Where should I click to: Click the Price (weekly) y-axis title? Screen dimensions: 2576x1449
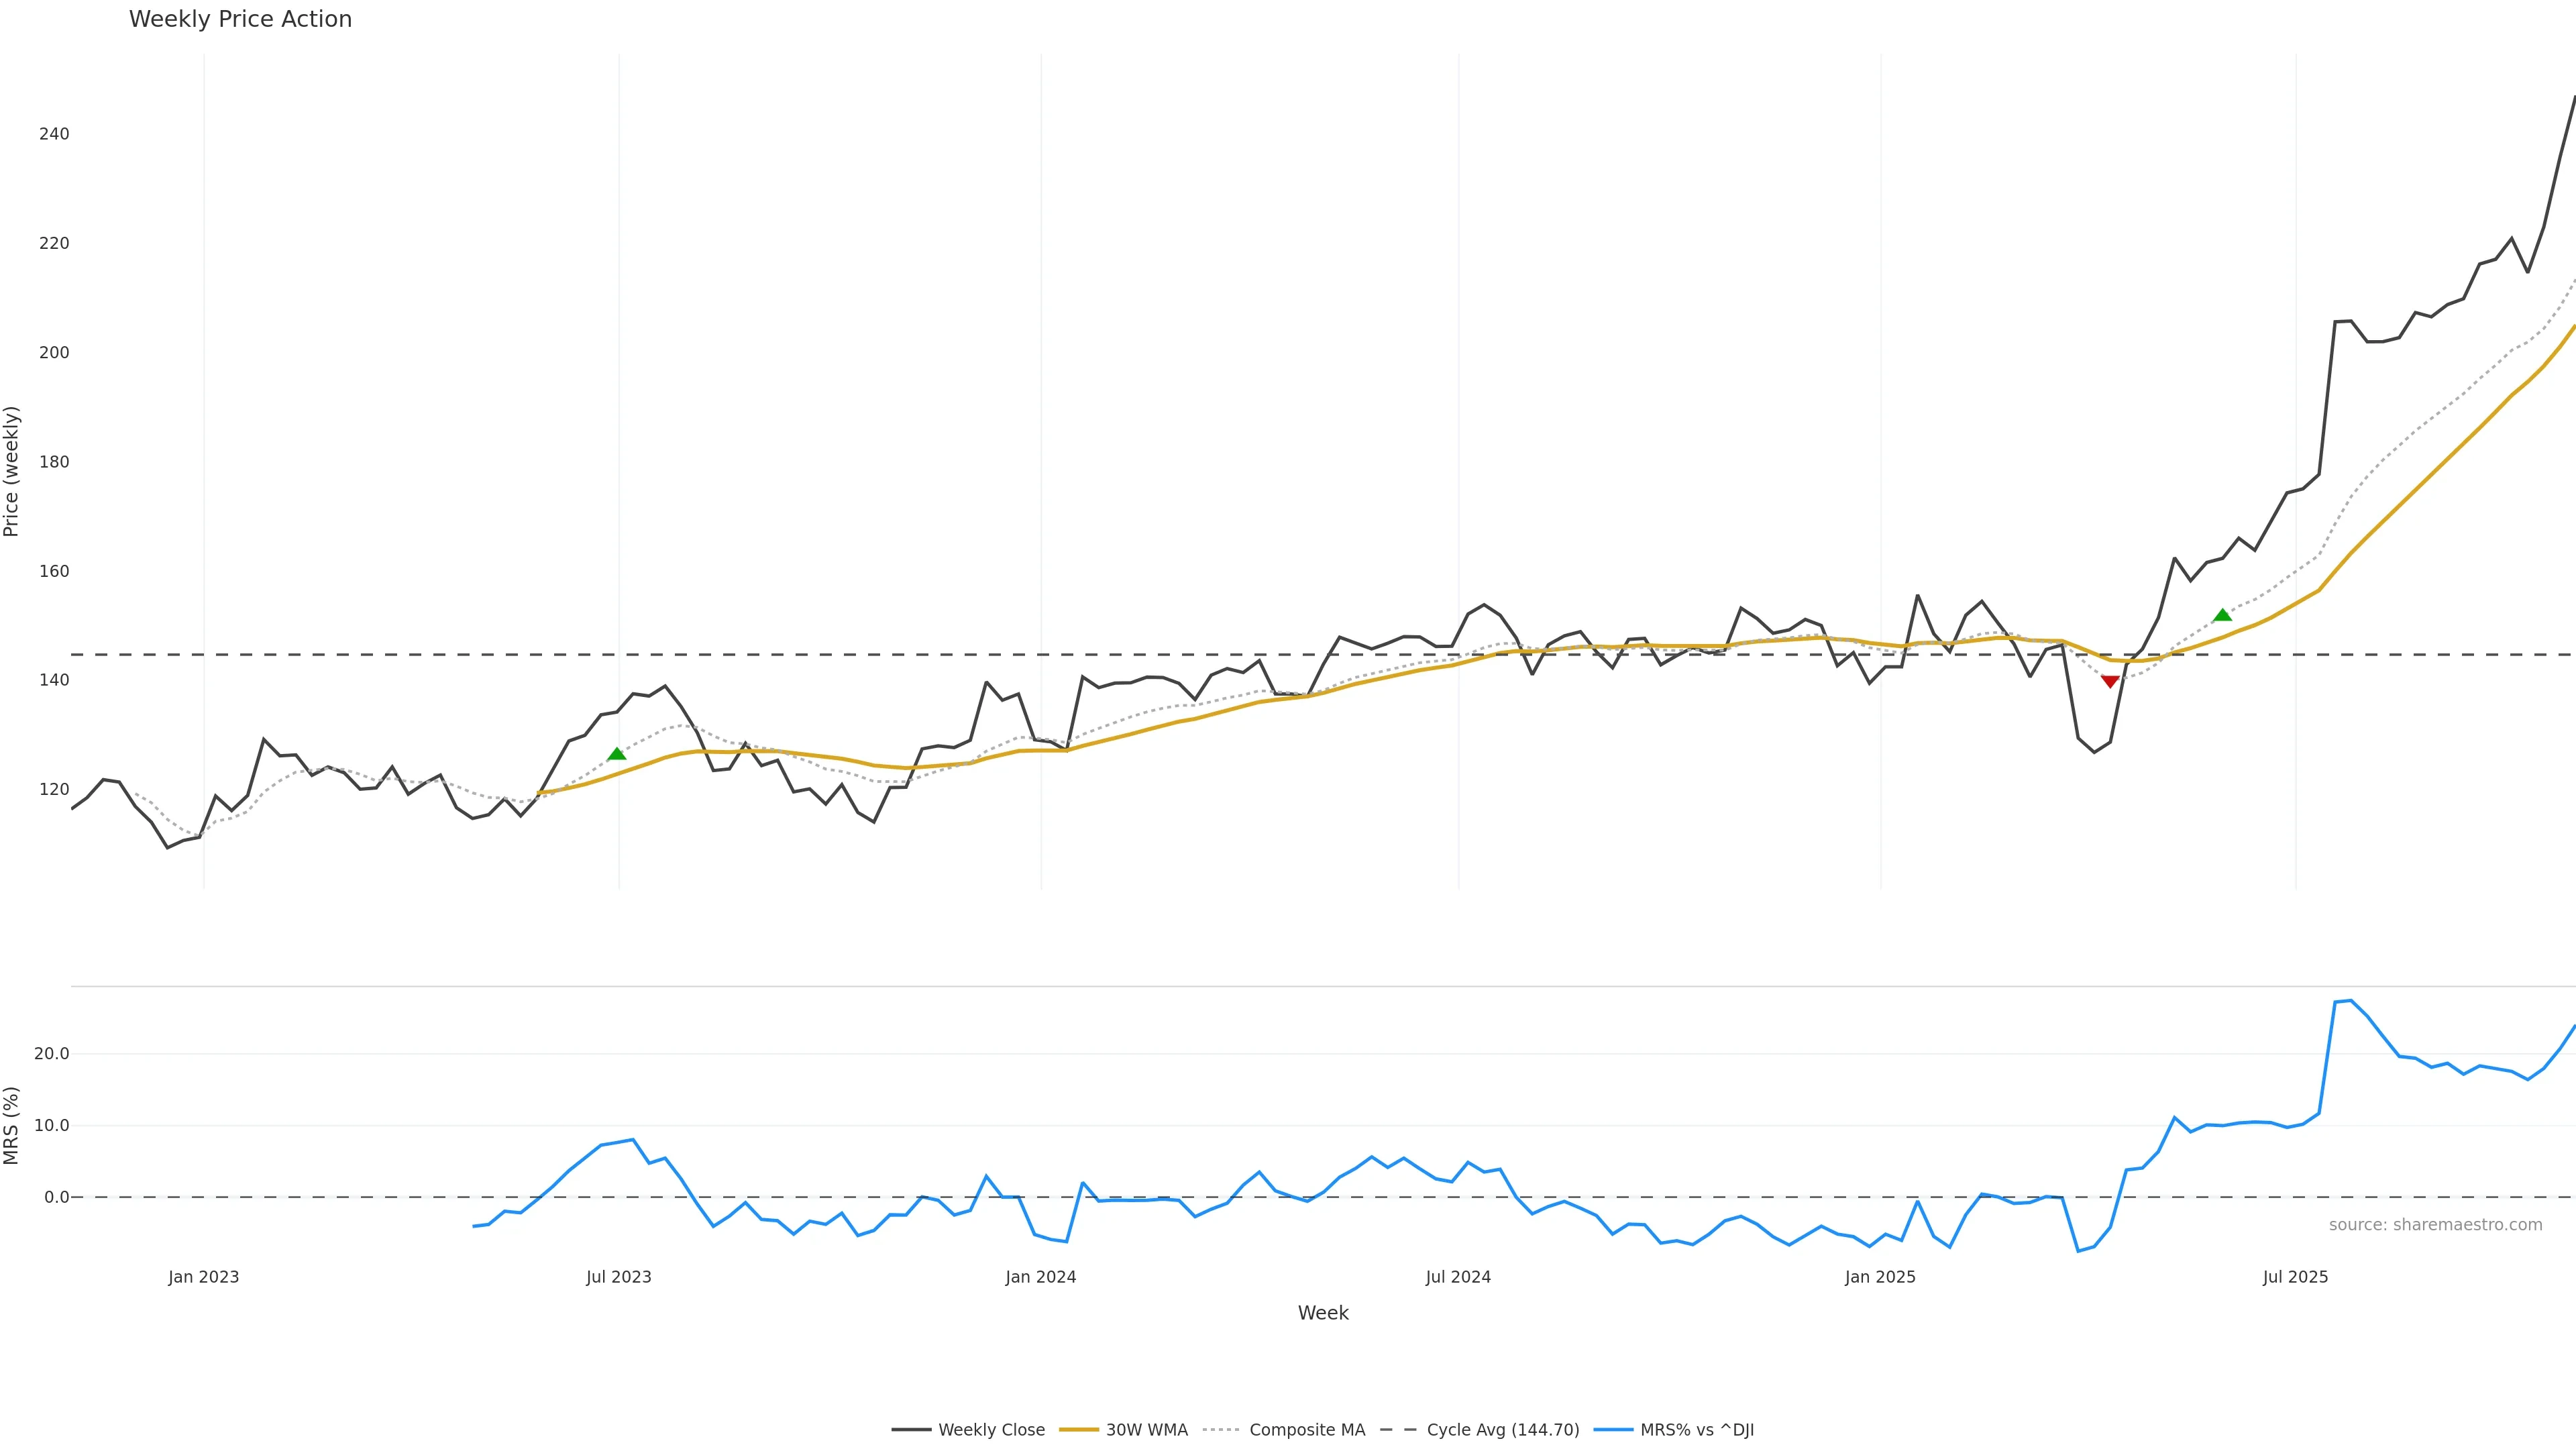click(x=12, y=471)
